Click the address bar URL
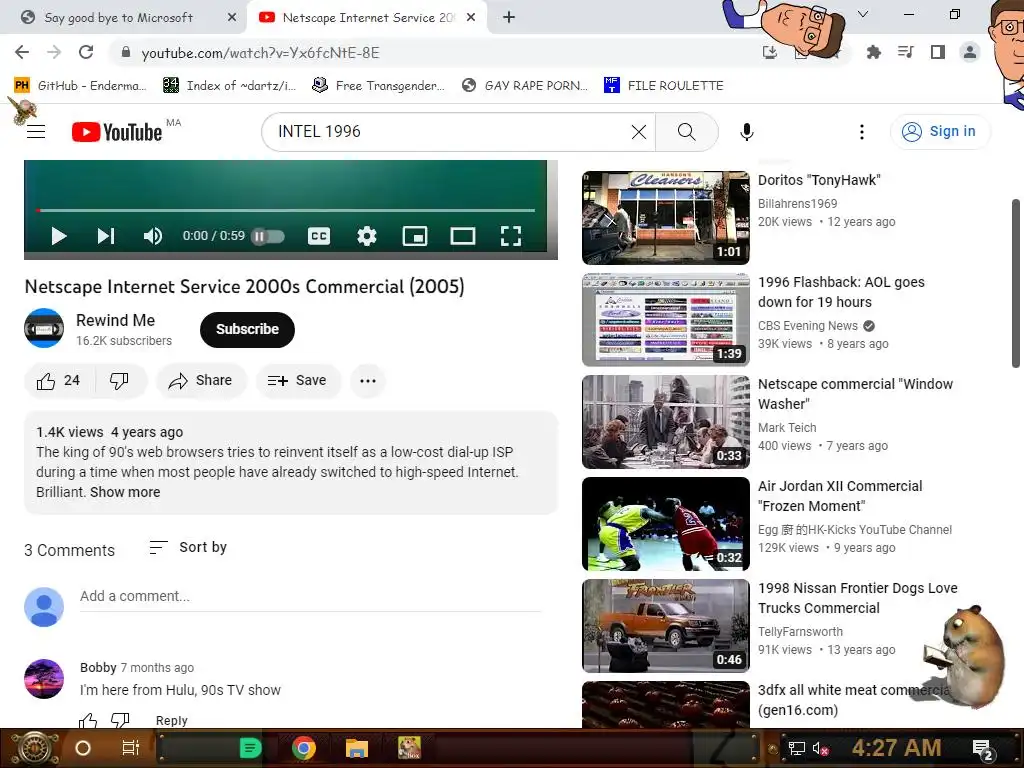This screenshot has height=768, width=1024. (x=260, y=53)
